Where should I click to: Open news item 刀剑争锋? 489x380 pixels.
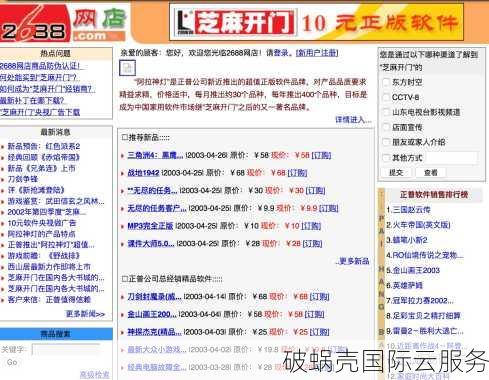[x=23, y=179]
